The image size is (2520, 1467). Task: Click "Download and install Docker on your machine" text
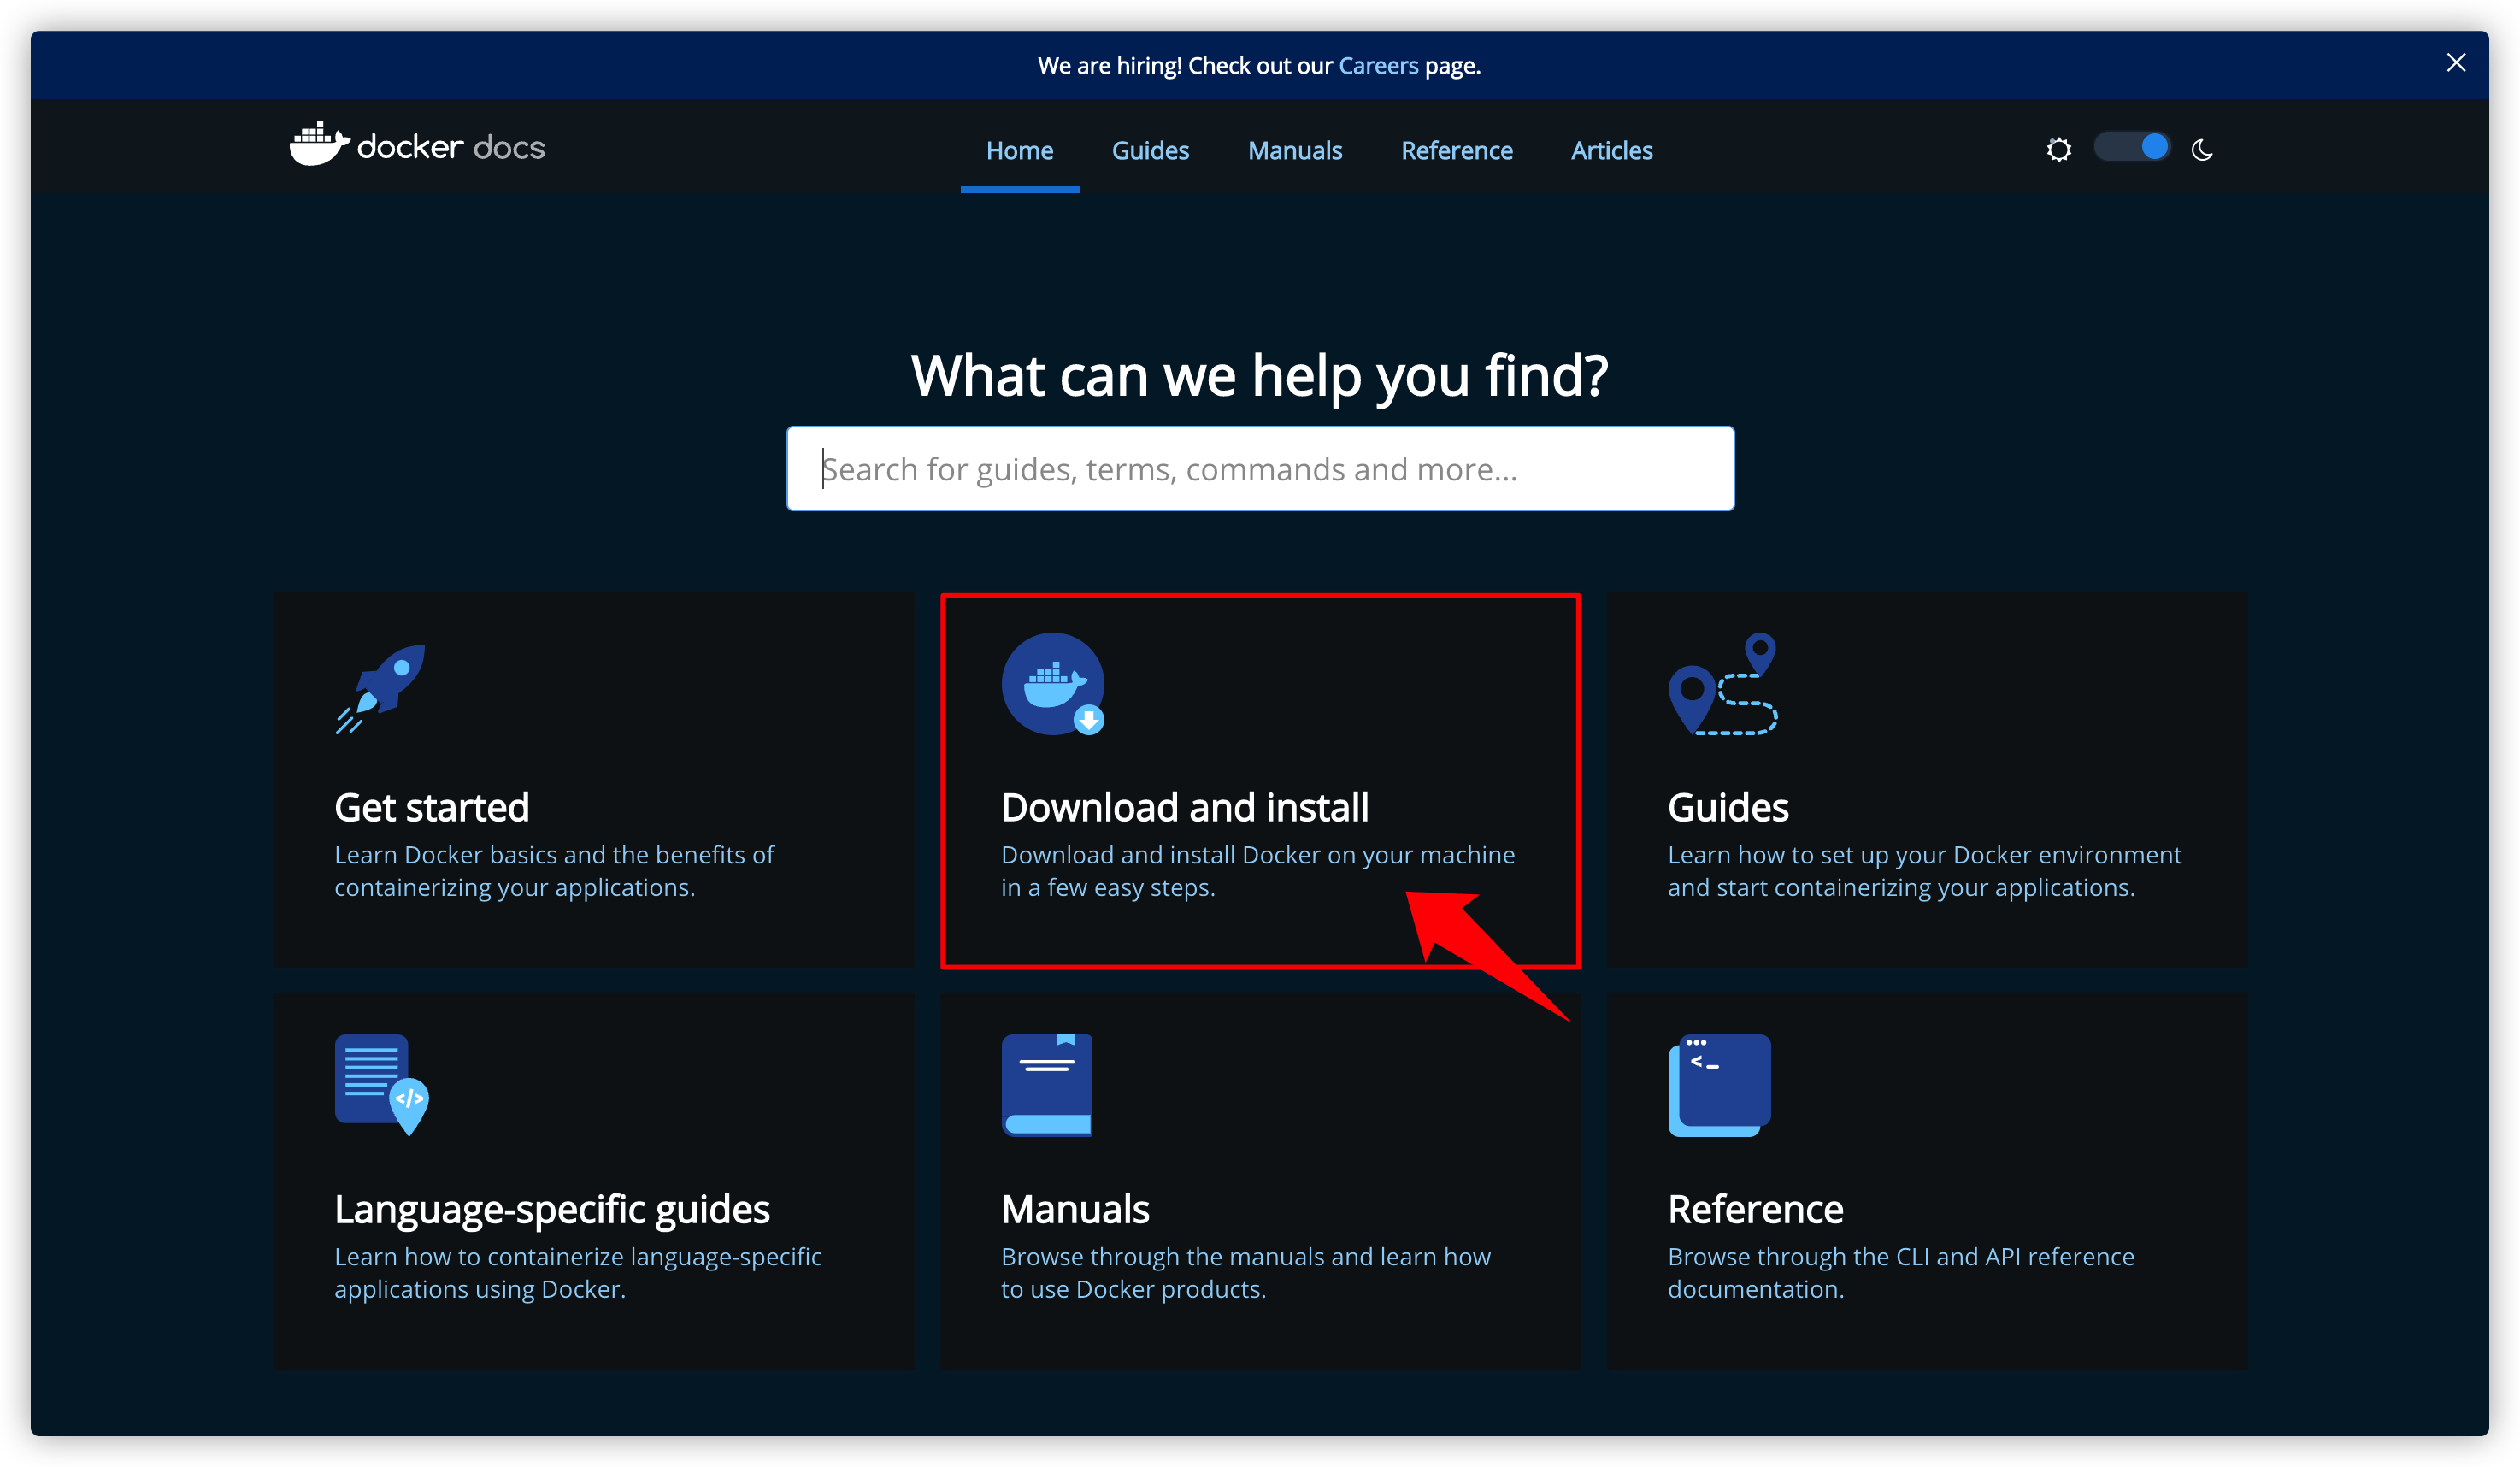(x=1258, y=855)
